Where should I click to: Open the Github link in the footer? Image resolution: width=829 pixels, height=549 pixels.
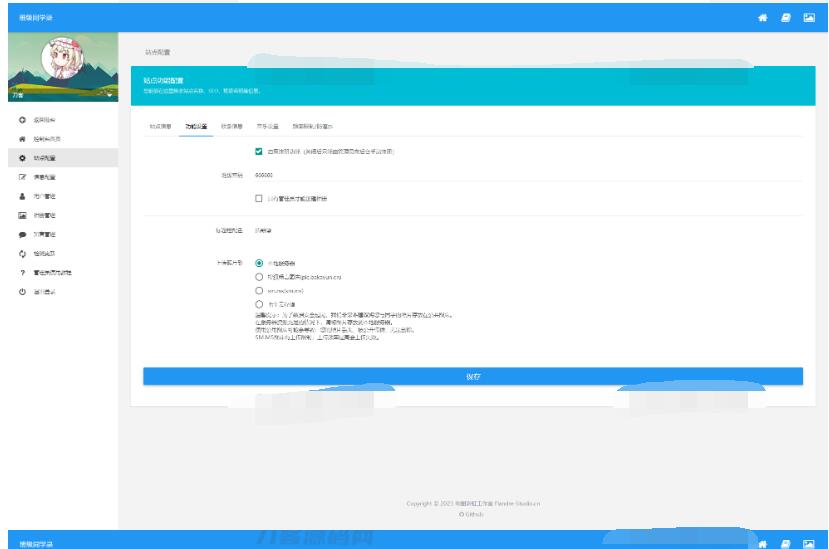point(472,513)
